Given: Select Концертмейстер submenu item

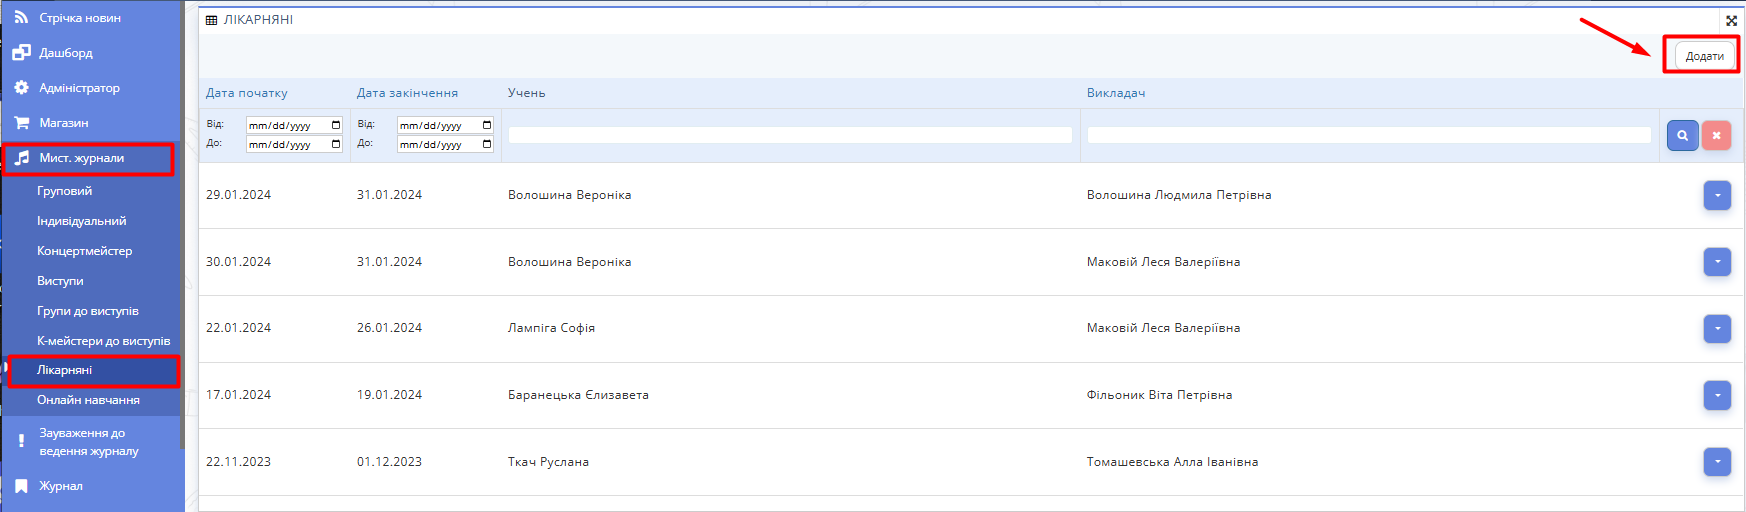Looking at the screenshot, I should point(85,251).
